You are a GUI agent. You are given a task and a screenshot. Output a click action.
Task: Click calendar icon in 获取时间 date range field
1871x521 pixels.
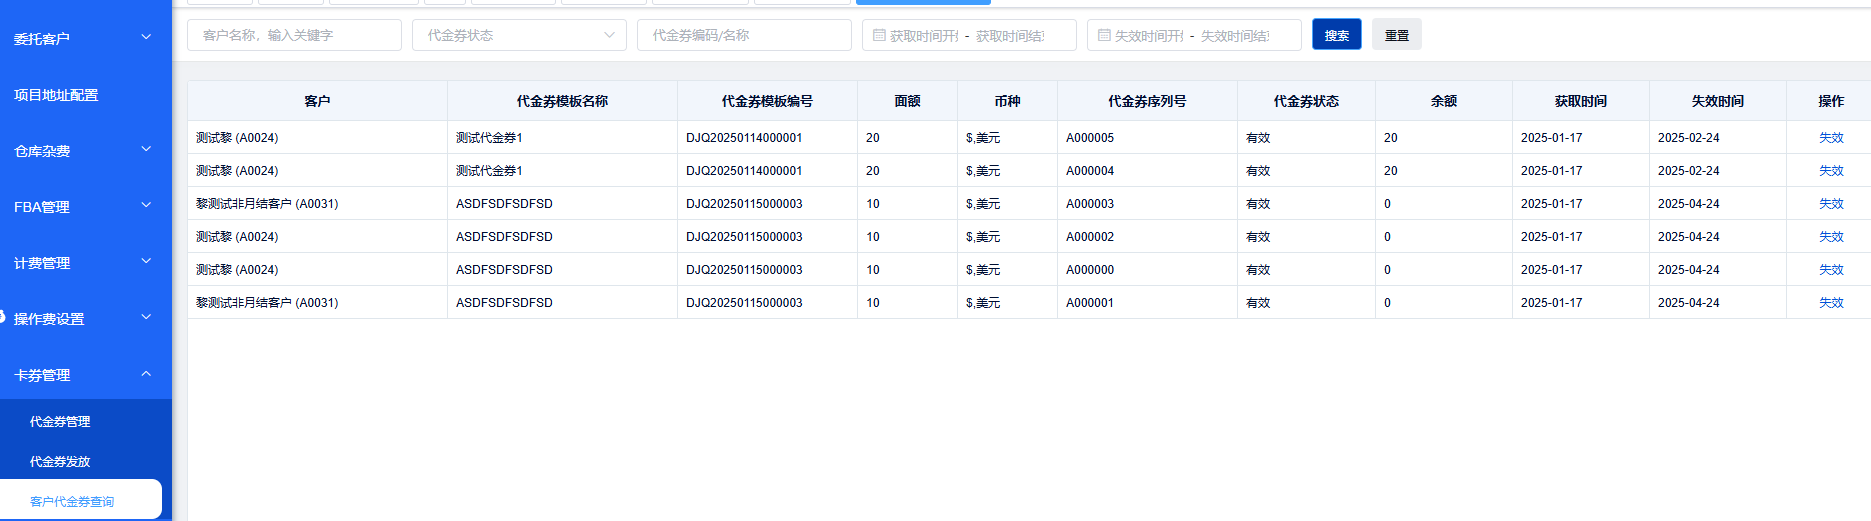pyautogui.click(x=879, y=35)
